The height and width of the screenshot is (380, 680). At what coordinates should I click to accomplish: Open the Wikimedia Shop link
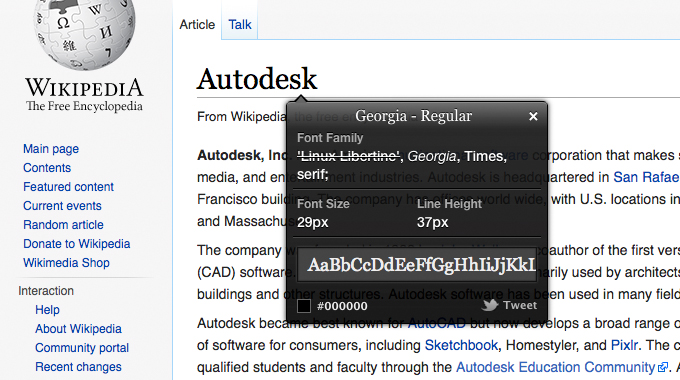(66, 263)
